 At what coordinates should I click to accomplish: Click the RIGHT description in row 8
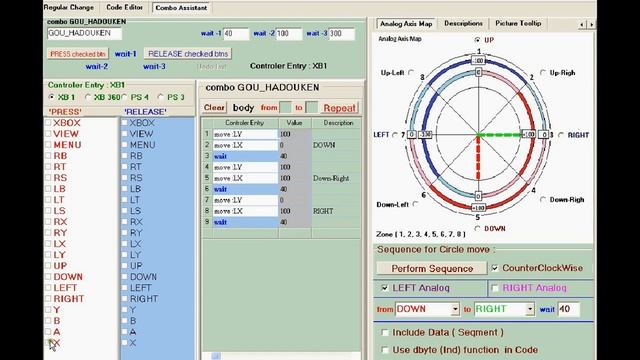[x=323, y=211]
